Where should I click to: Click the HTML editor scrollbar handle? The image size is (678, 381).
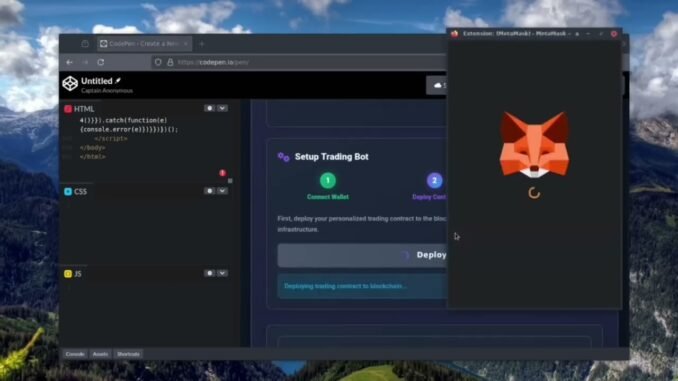click(230, 181)
